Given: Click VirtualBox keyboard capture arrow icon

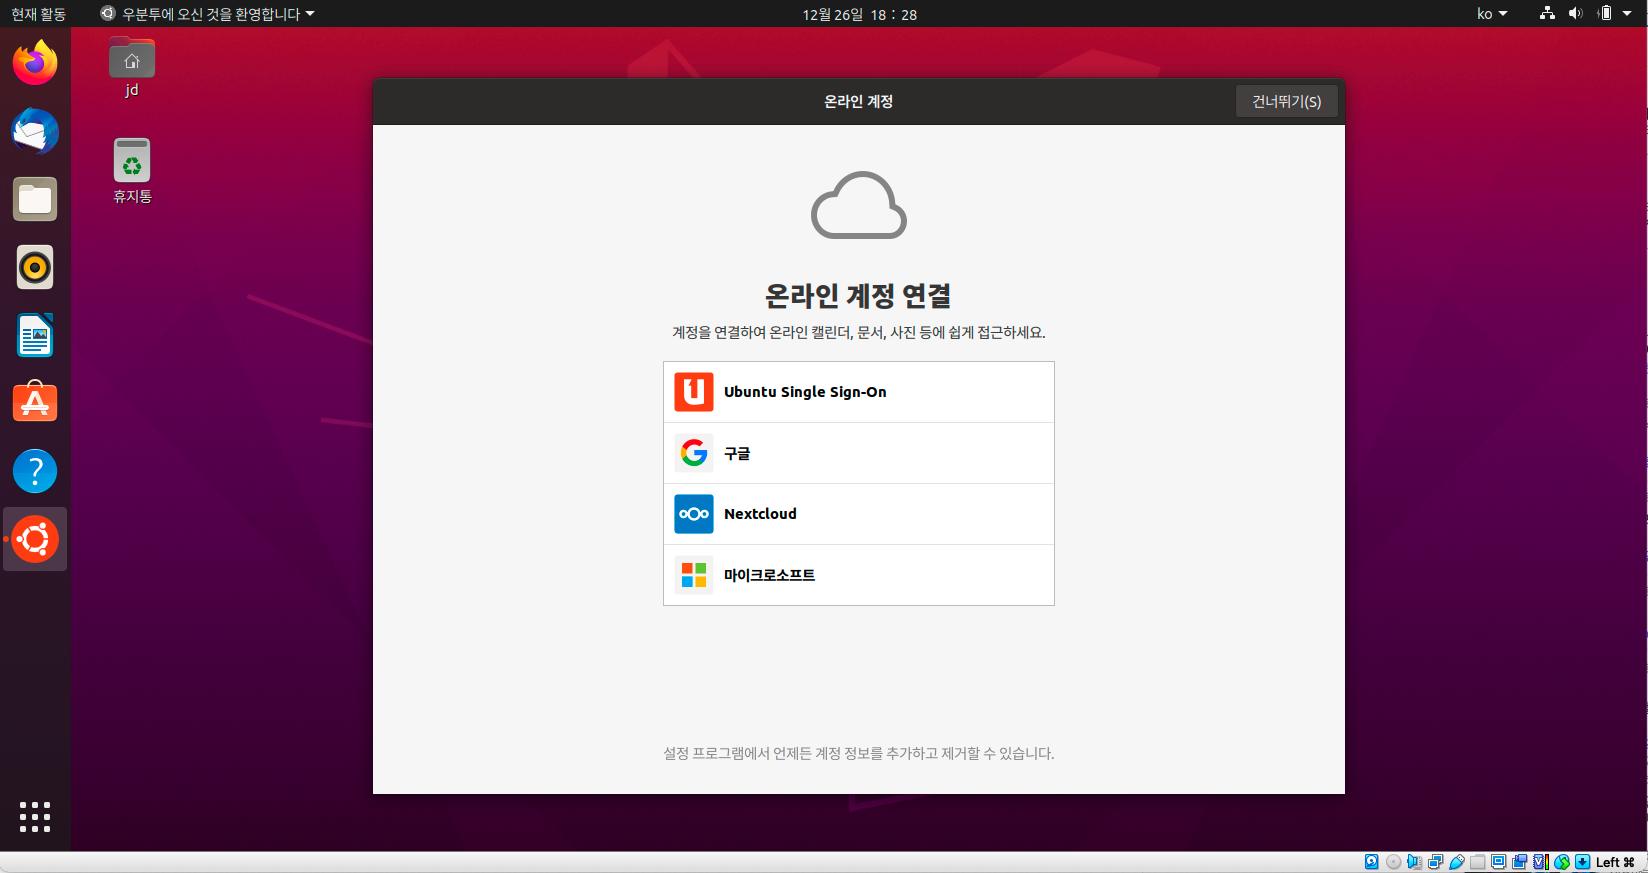Looking at the screenshot, I should click(x=1582, y=861).
